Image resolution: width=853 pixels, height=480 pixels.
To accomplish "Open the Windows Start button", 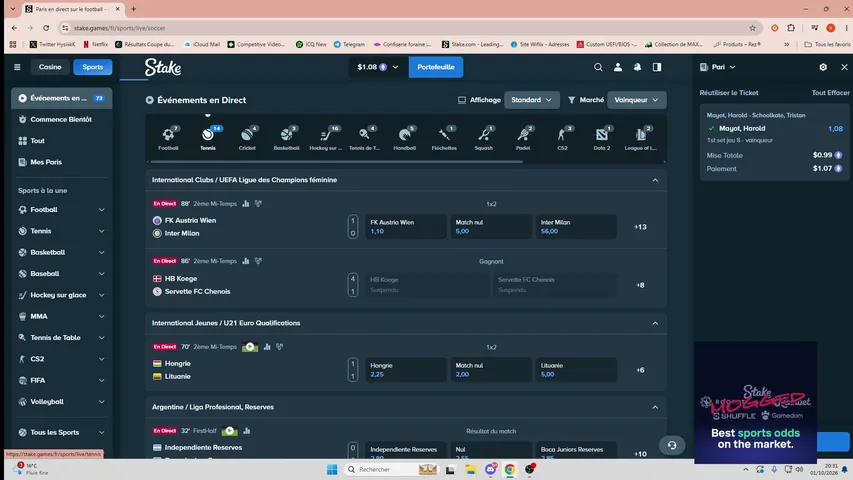I will pos(332,469).
